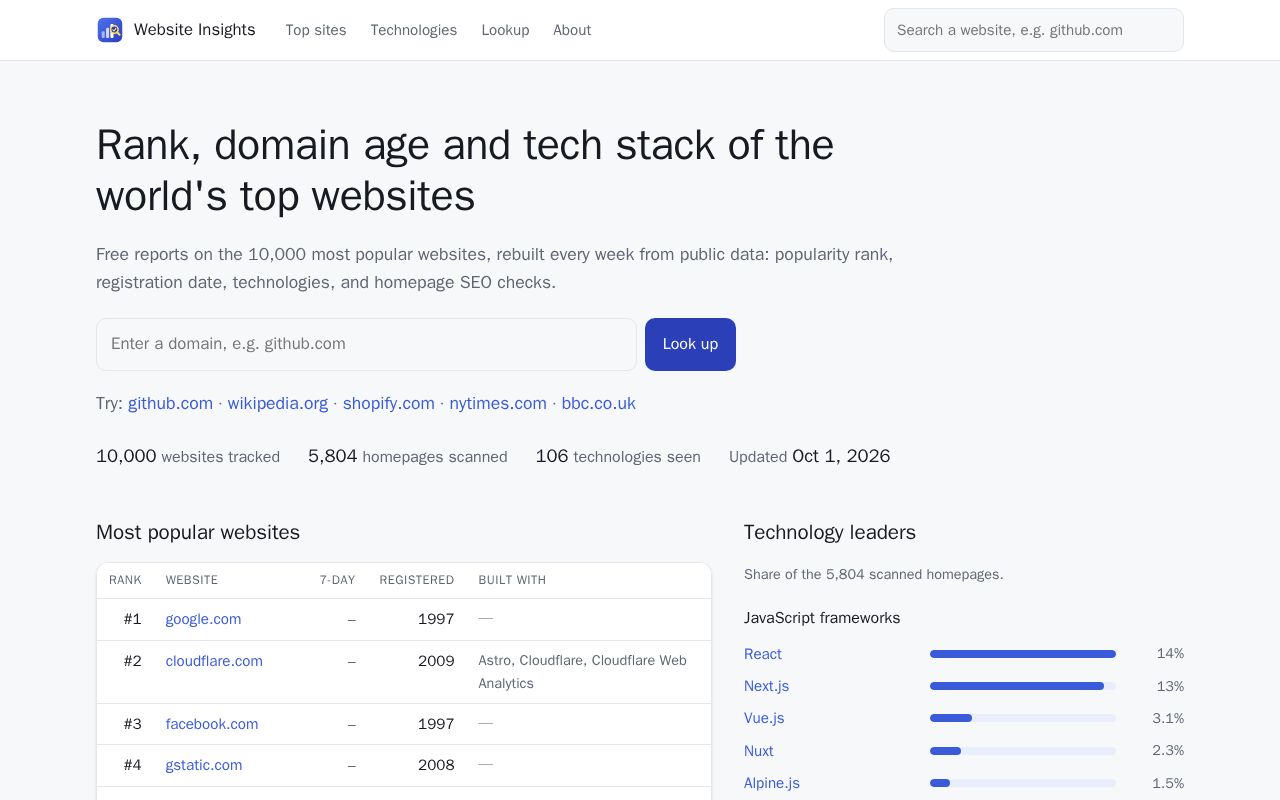Go to Technologies in the navigation
Image resolution: width=1280 pixels, height=800 pixels.
point(414,30)
